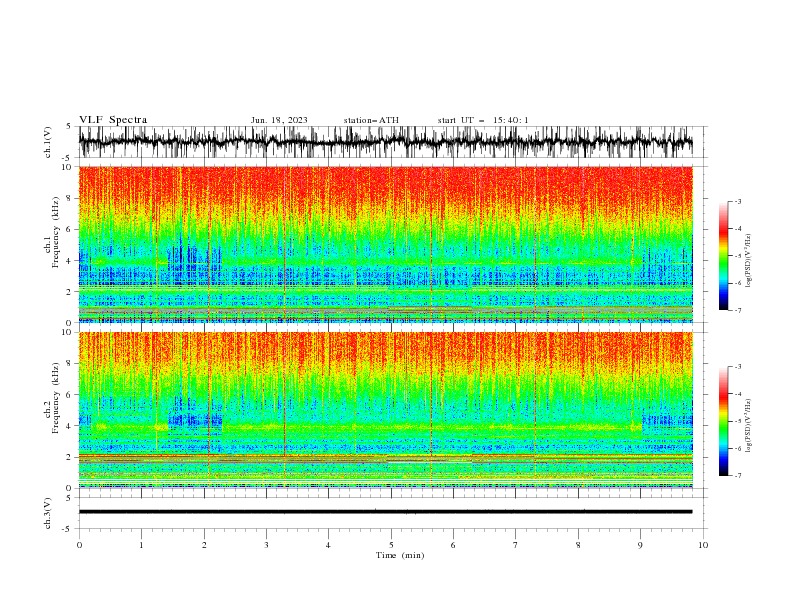This screenshot has width=792, height=612.
Task: Click the ch.2 colorbar log(PSD) label
Action: 749,426
